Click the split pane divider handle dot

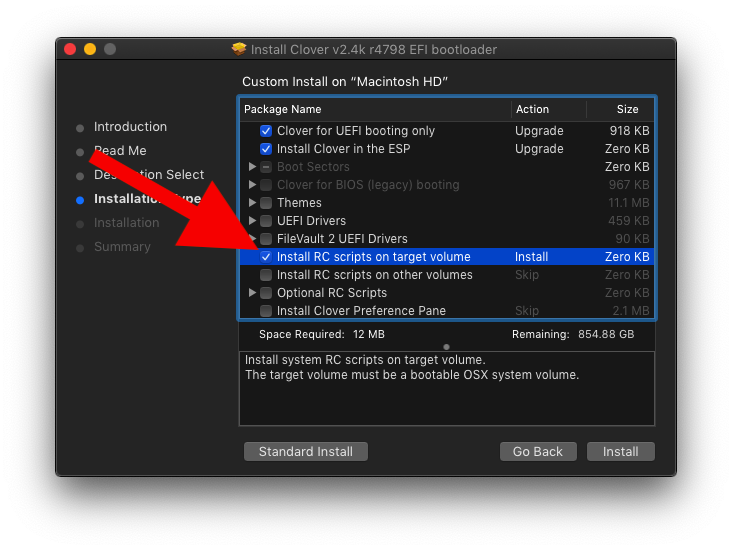pyautogui.click(x=446, y=347)
